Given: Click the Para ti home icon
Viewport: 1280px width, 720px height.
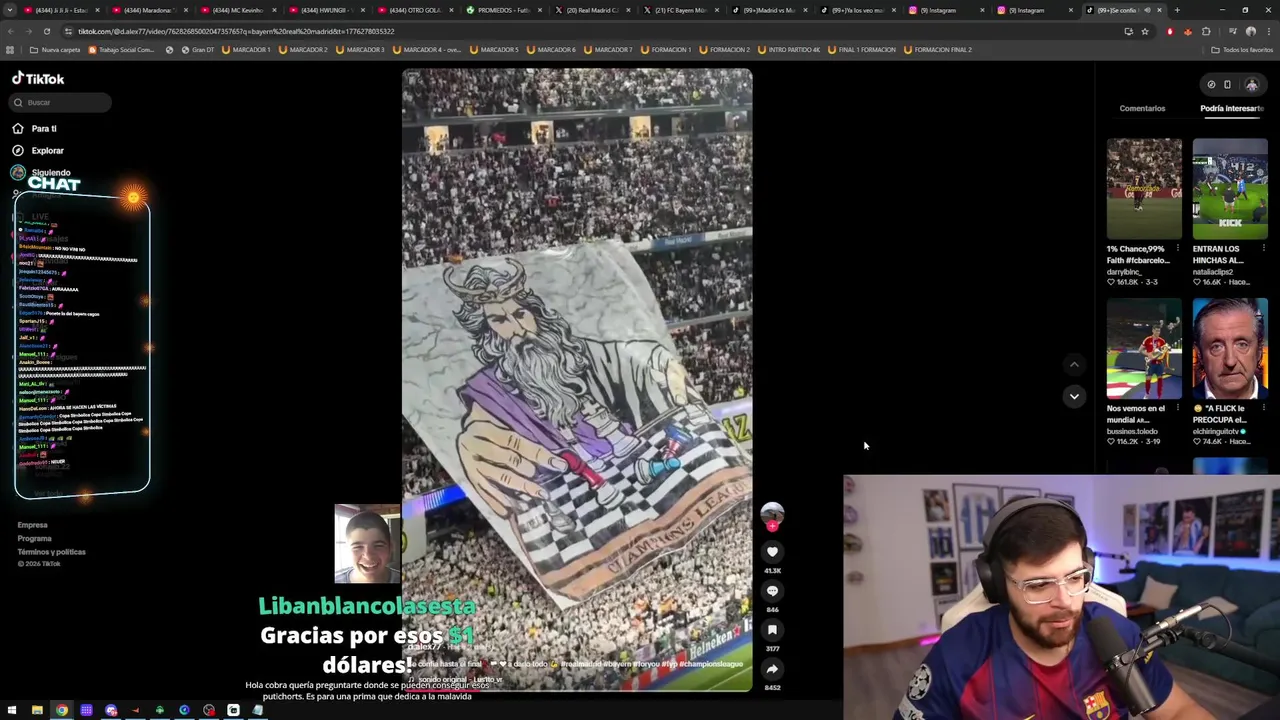Looking at the screenshot, I should 18,128.
